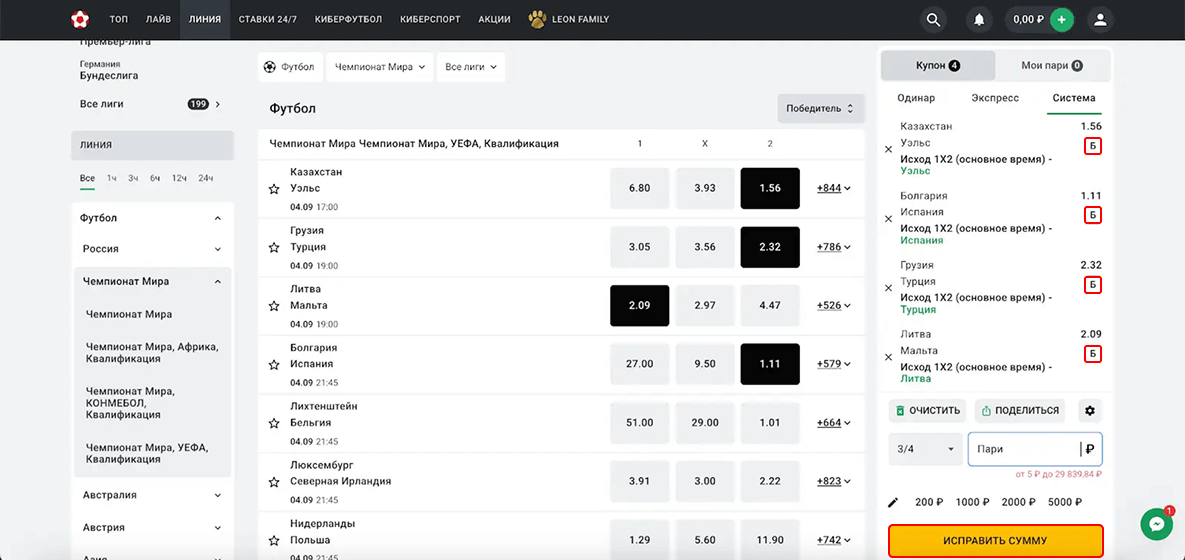Click the ОЧИСТИТЬ coupon button
The width and height of the screenshot is (1185, 560).
pos(928,410)
